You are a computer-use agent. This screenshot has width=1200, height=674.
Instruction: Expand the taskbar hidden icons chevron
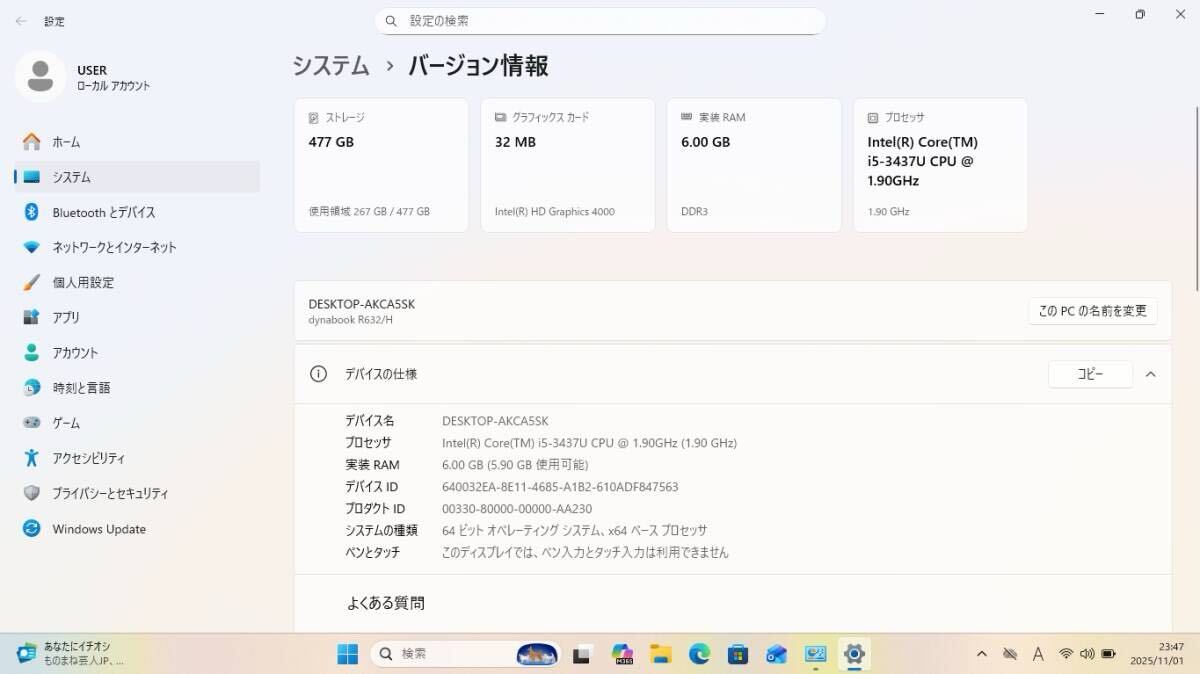click(981, 654)
